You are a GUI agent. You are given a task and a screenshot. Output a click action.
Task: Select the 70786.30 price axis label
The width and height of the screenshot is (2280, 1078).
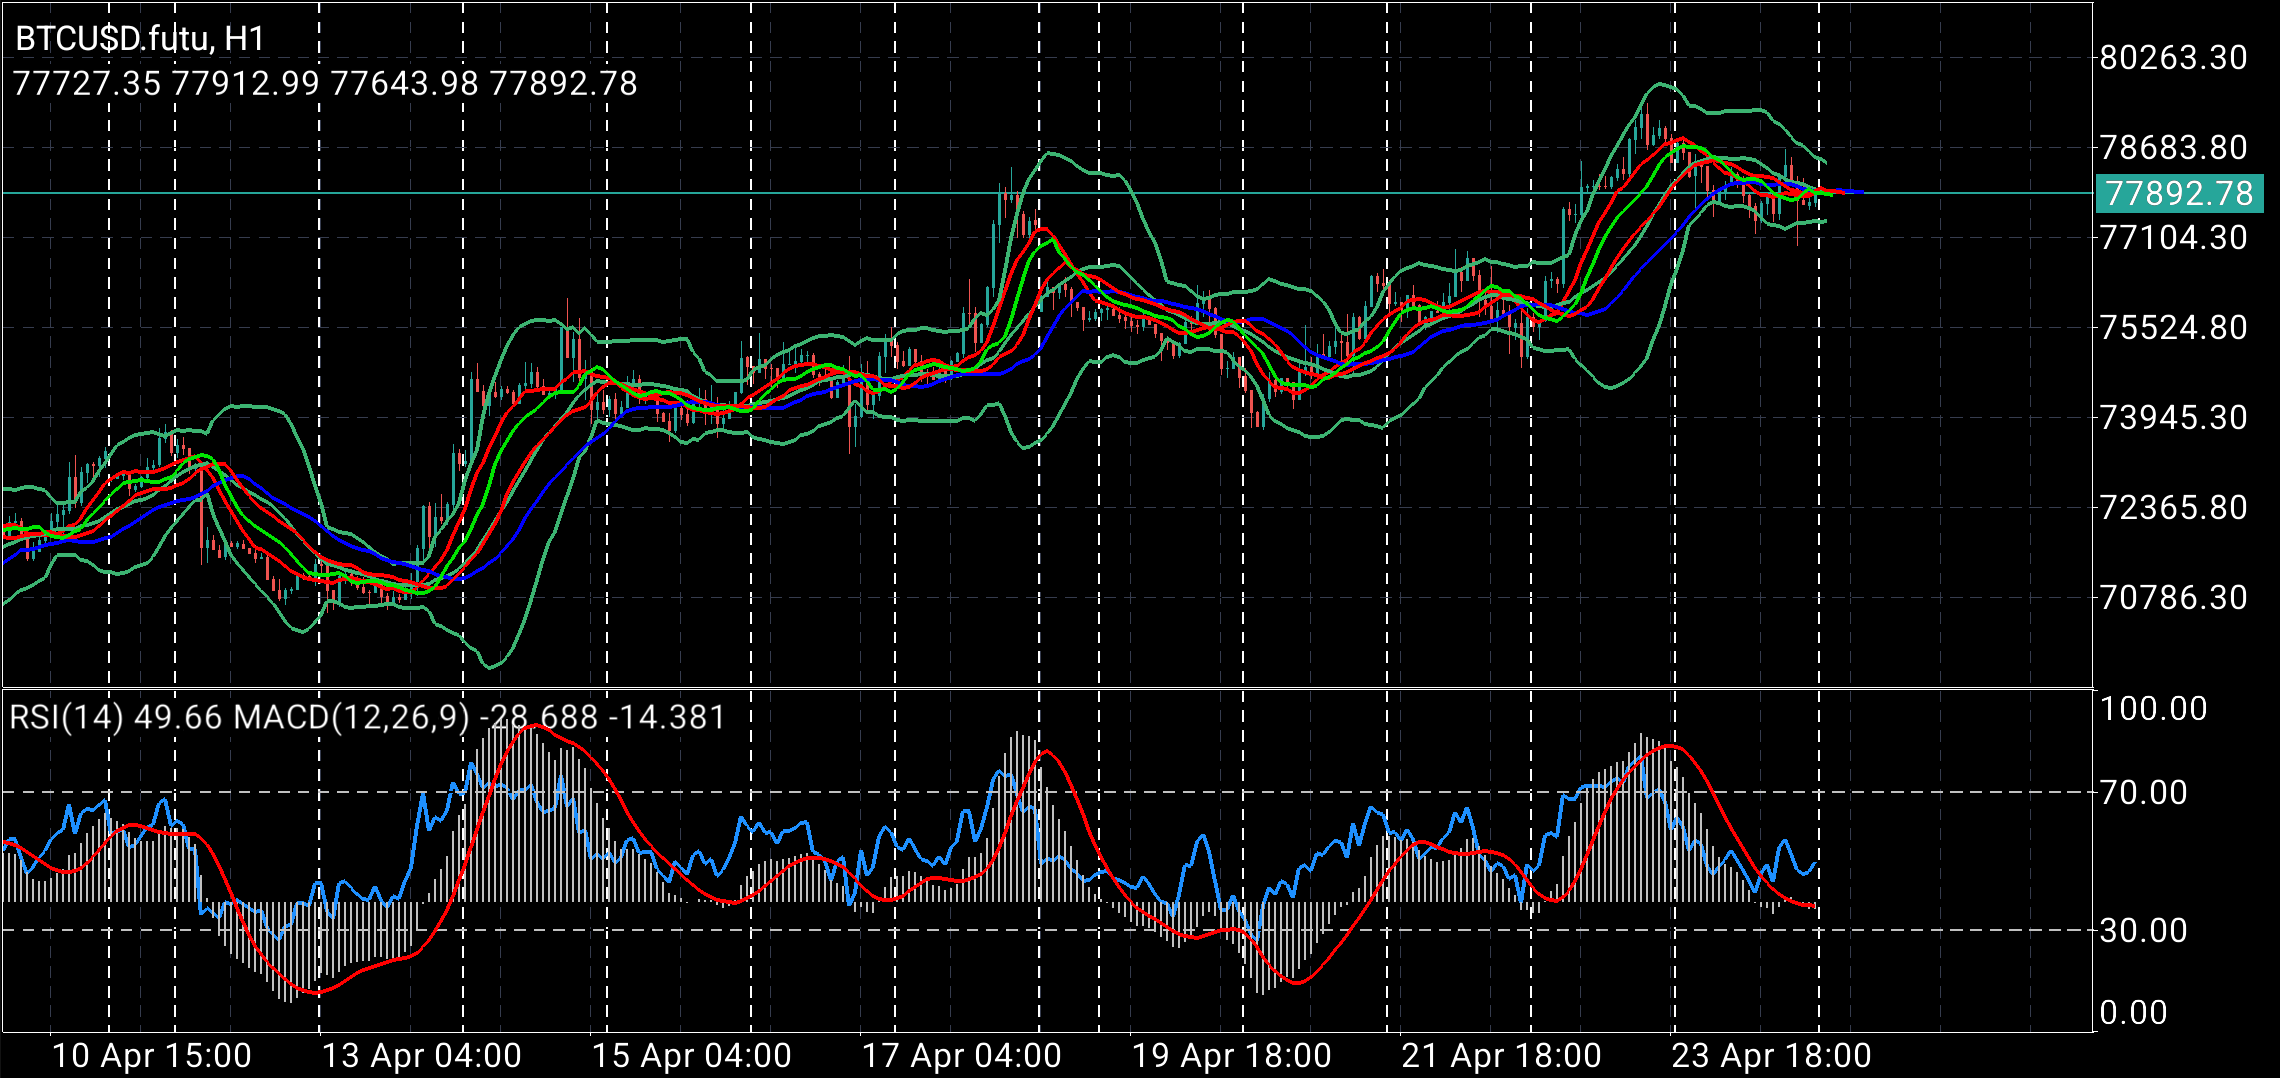coord(2173,598)
